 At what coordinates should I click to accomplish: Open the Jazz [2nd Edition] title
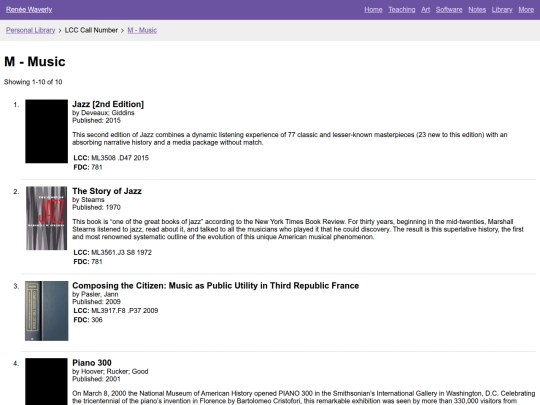pos(108,104)
